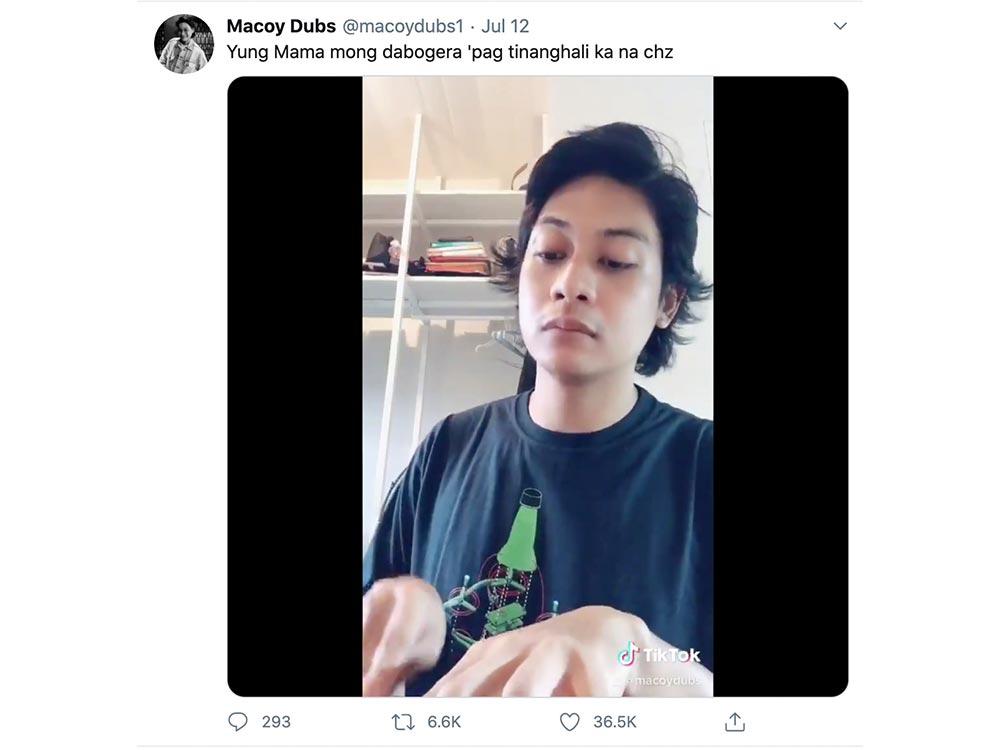The image size is (1000, 750).
Task: Play the embedded TikTok video
Action: click(x=538, y=386)
